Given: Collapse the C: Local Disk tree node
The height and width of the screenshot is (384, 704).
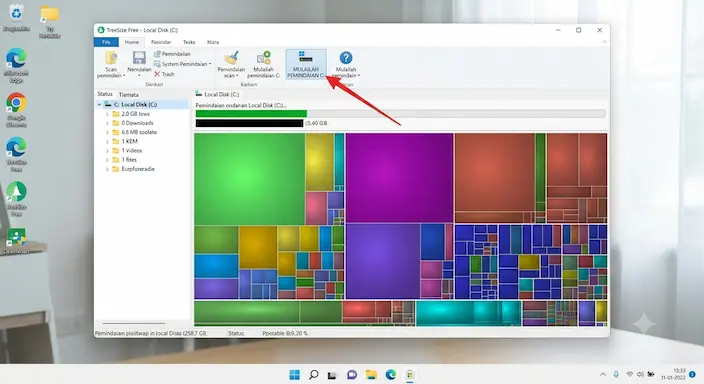Looking at the screenshot, I should click(x=99, y=104).
